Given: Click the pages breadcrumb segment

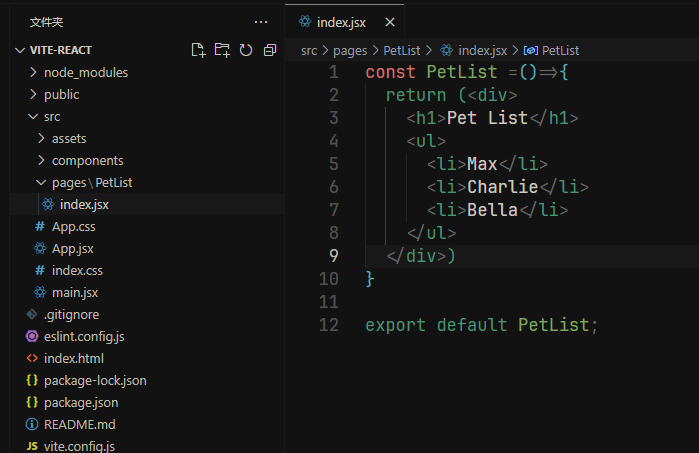Looking at the screenshot, I should tap(350, 50).
